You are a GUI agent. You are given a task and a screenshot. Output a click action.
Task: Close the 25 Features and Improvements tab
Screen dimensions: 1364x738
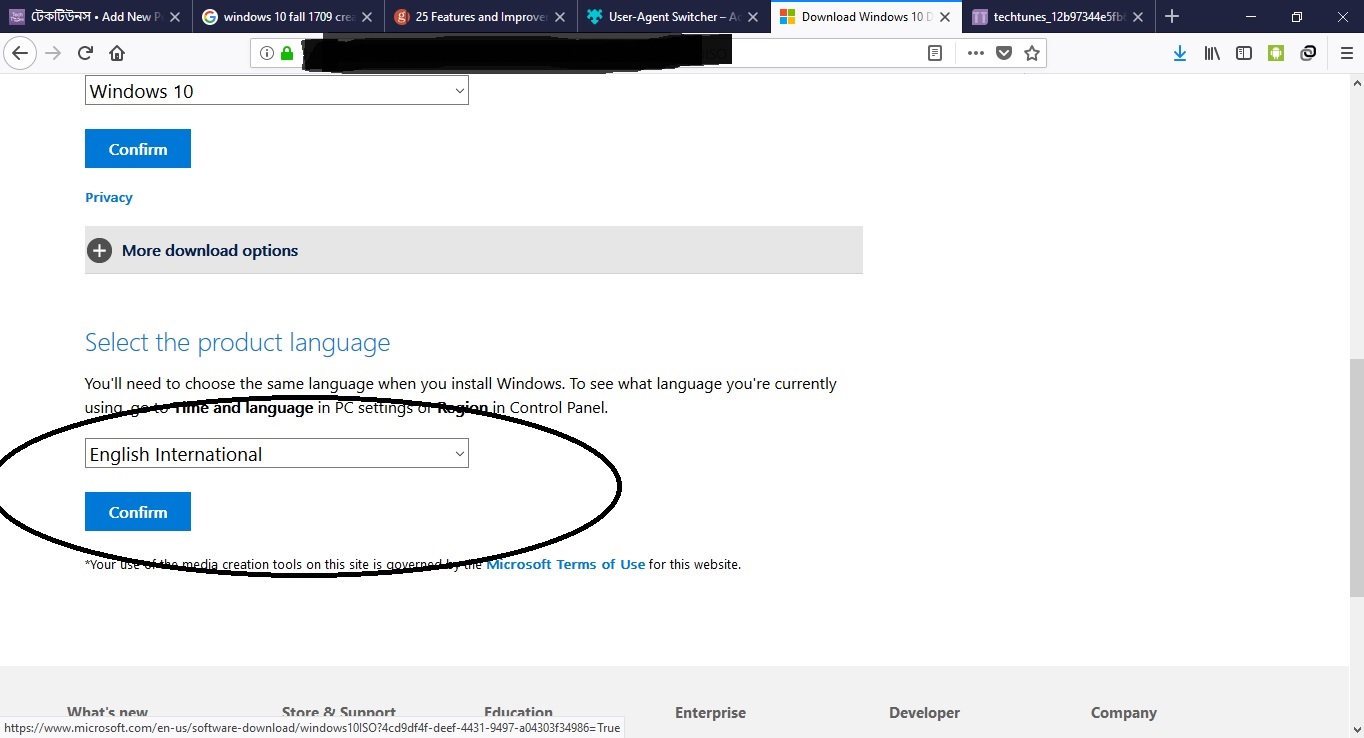tap(559, 17)
